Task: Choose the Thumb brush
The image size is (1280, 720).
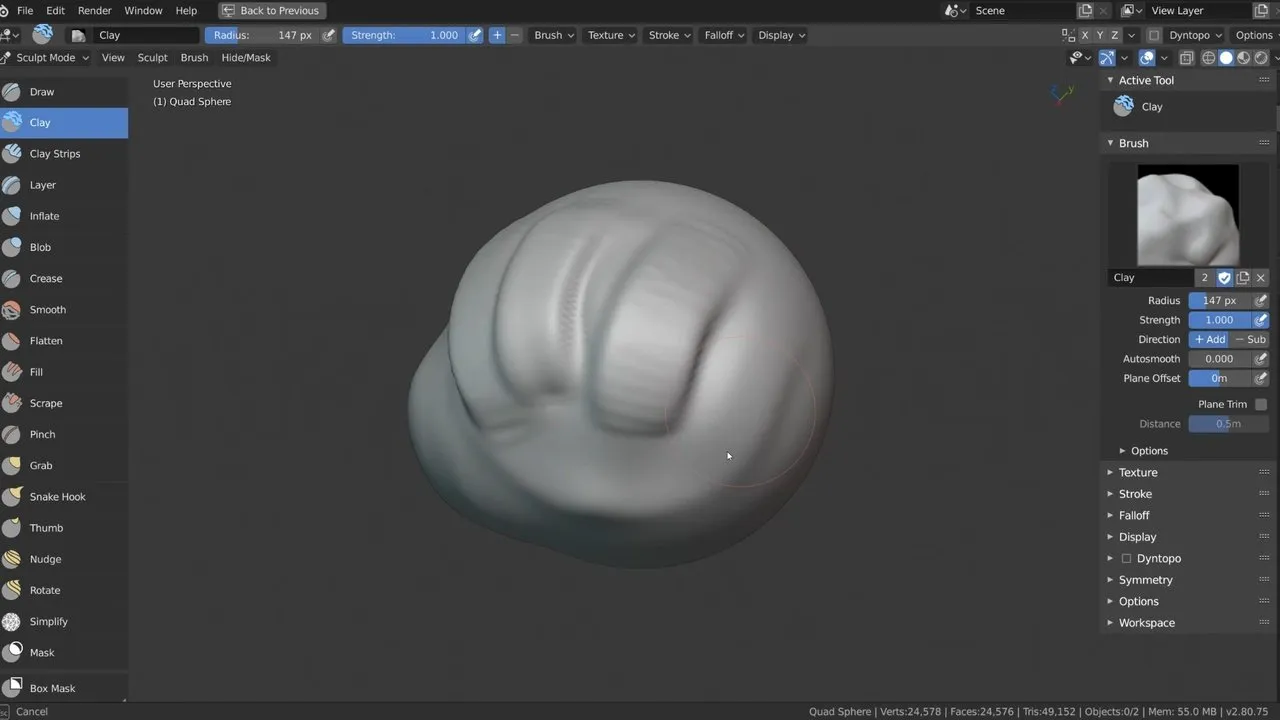Action: pos(64,528)
